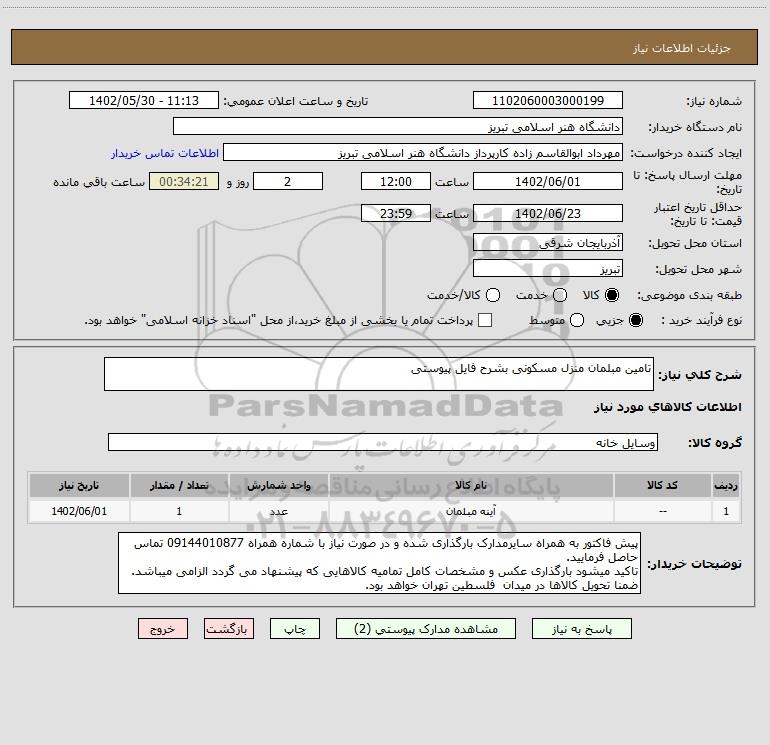Click table cell آینه مبلمان
Viewport: 770px width, 745px height.
tap(471, 511)
